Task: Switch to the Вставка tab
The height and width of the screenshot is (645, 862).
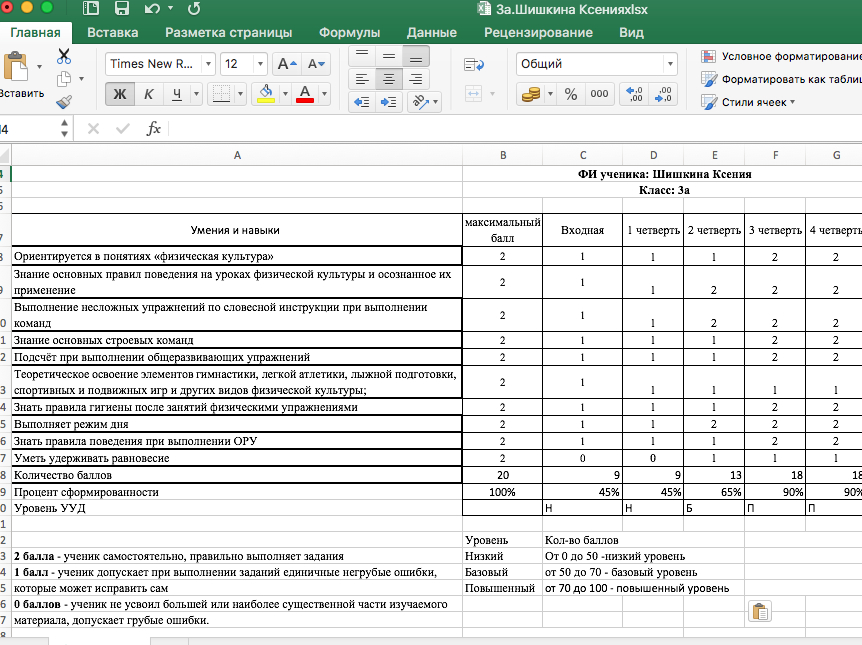Action: (113, 32)
